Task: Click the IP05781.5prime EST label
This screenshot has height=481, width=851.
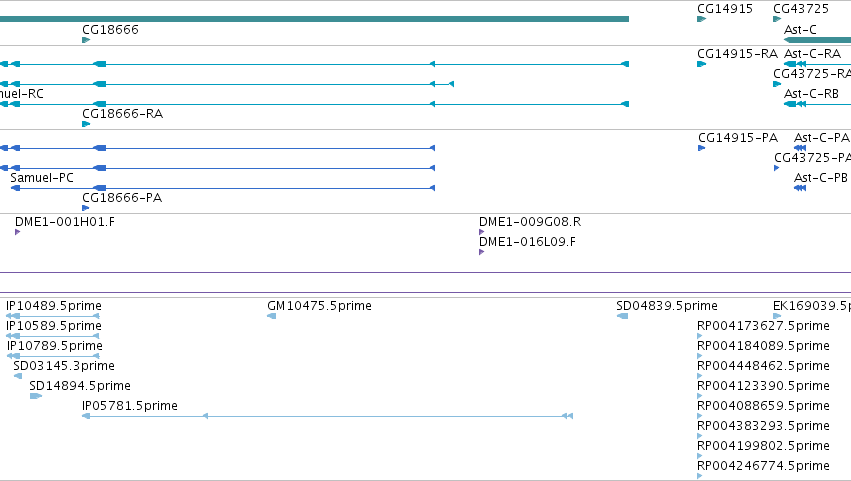Action: click(x=130, y=406)
